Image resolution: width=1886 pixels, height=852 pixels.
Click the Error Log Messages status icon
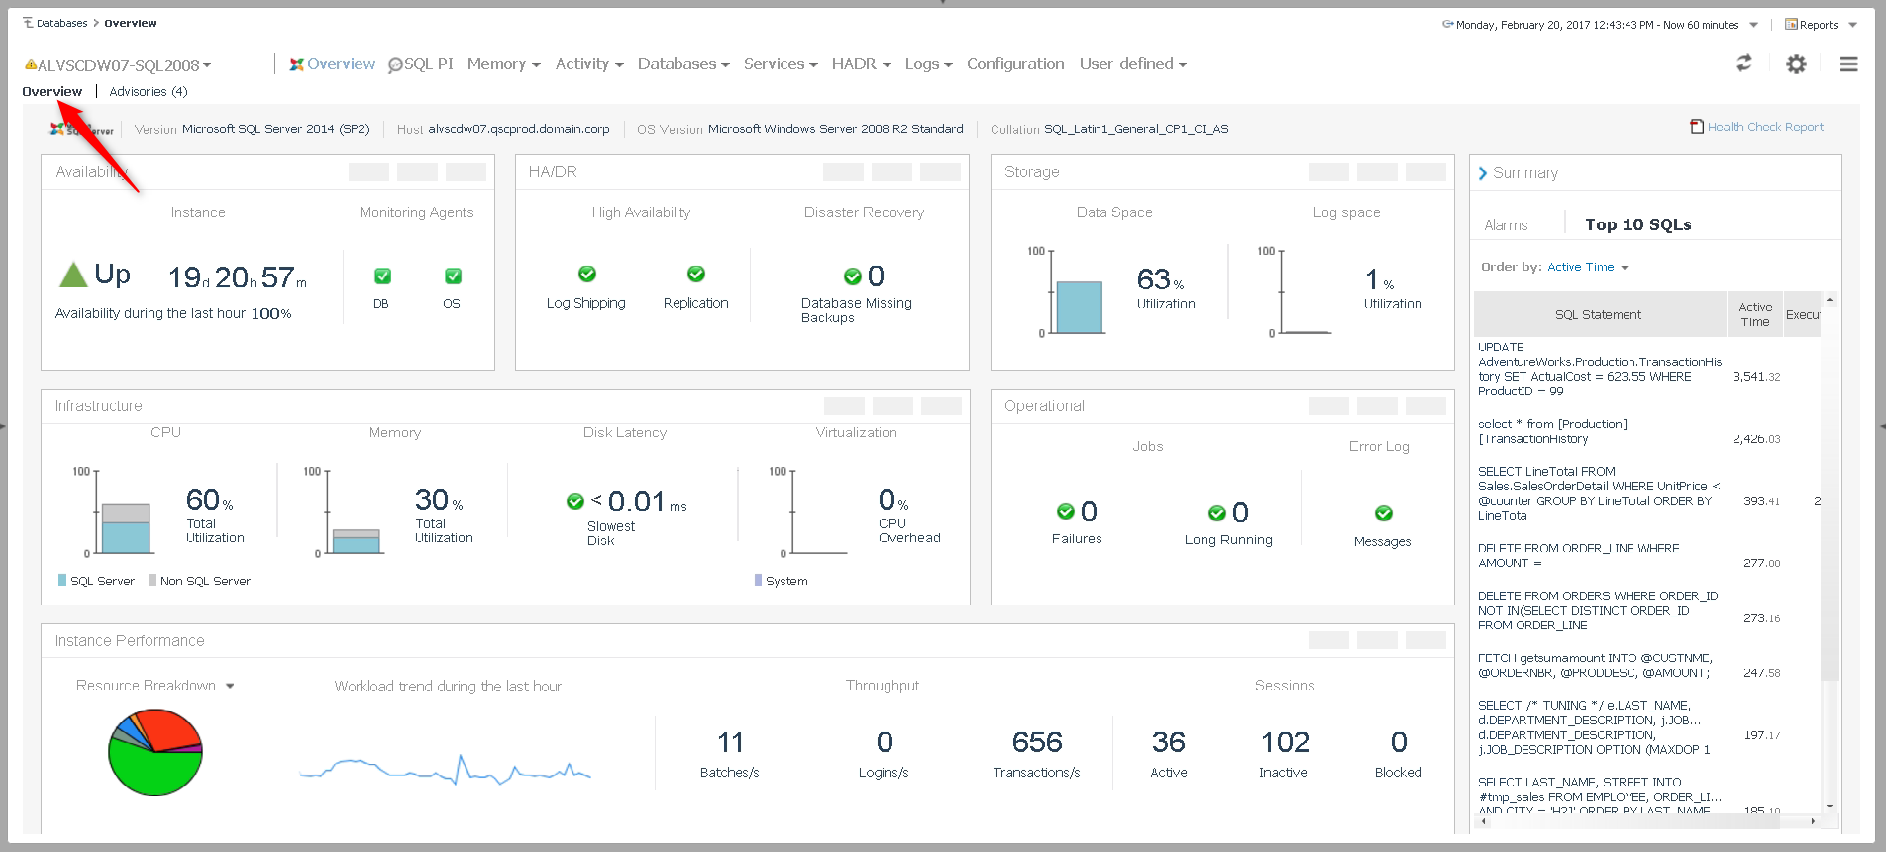tap(1384, 513)
